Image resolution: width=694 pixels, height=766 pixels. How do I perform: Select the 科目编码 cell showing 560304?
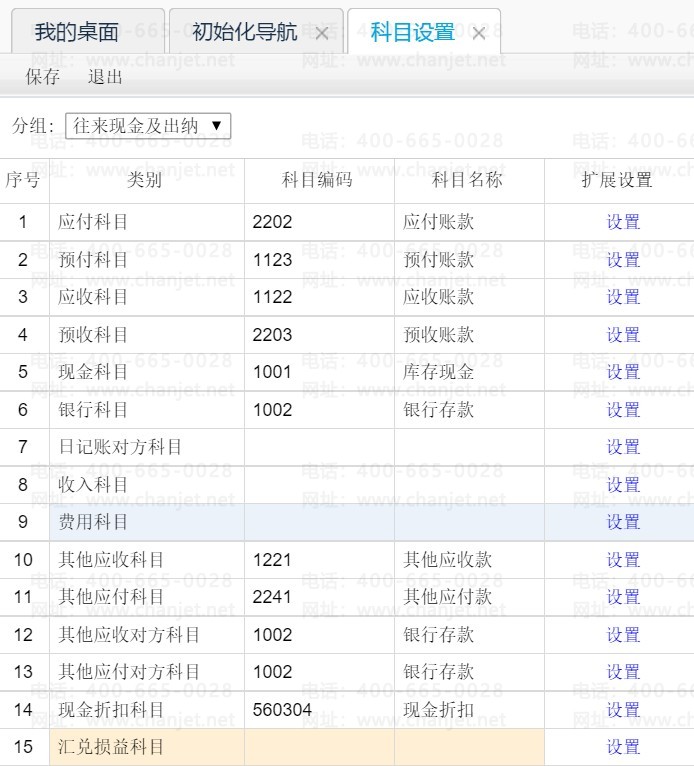[x=318, y=710]
